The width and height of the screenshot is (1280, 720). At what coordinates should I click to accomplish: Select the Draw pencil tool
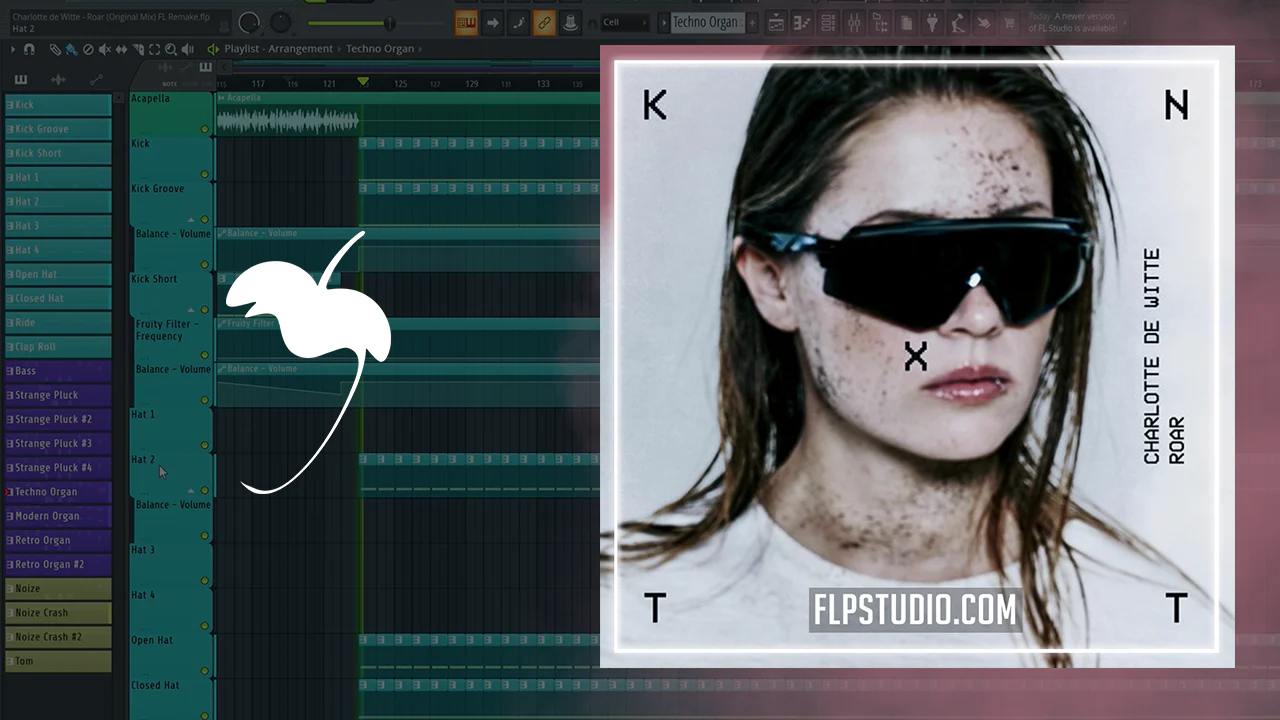point(55,49)
